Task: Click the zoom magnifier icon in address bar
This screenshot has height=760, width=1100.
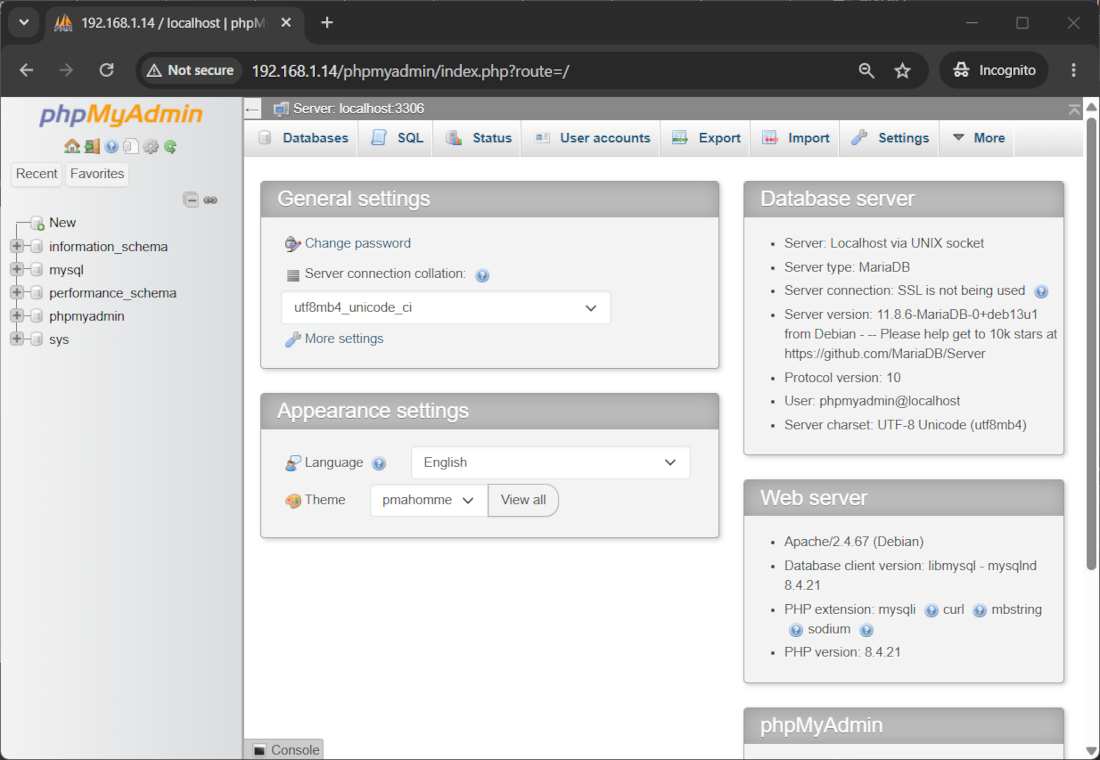Action: [x=866, y=70]
